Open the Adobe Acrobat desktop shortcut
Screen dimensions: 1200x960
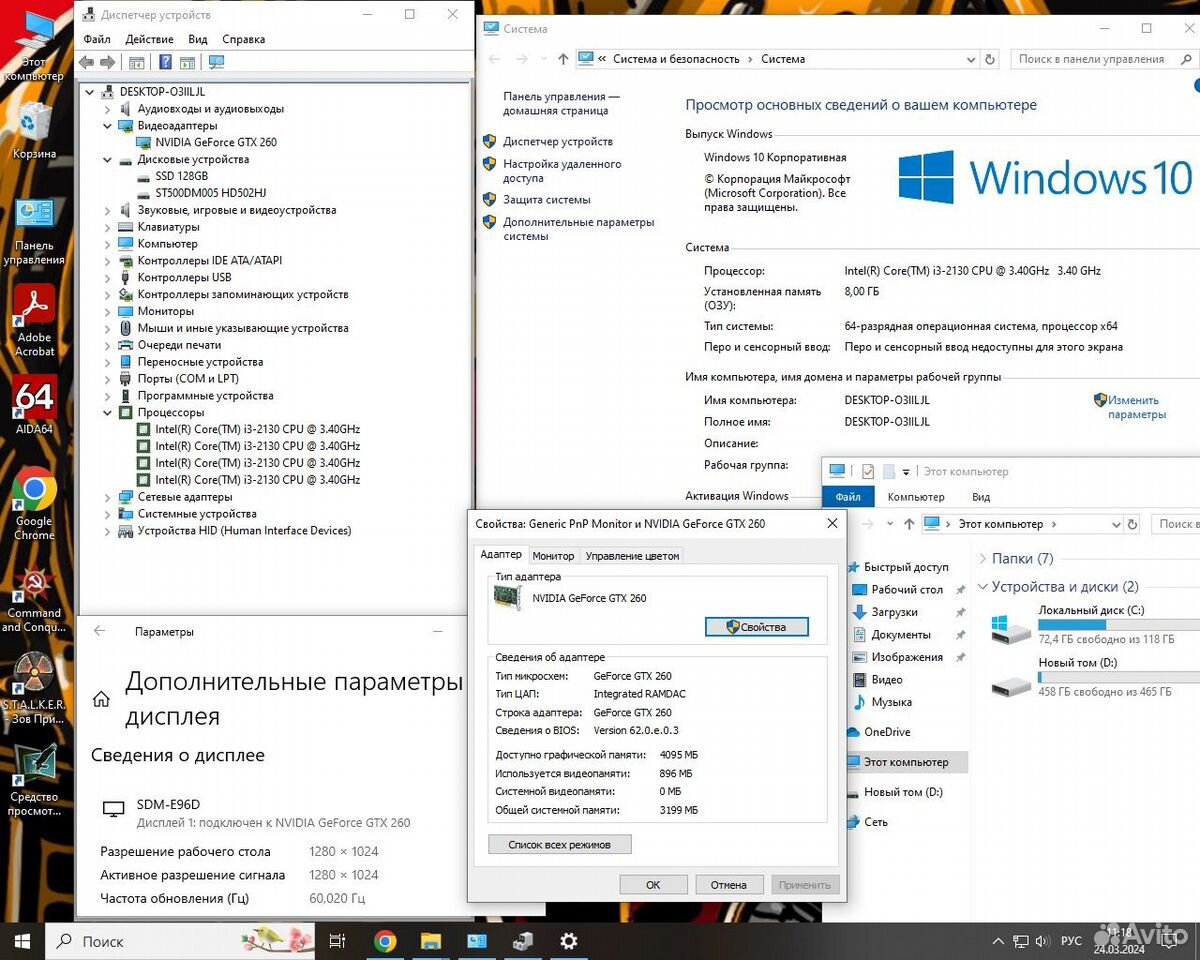coord(34,320)
